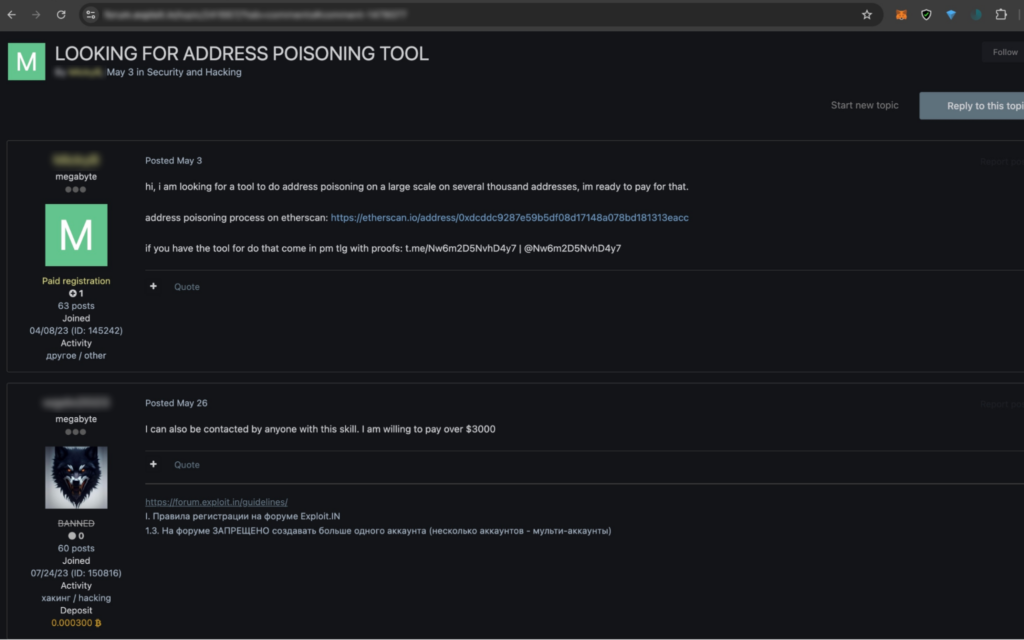Expand the first post's rating details
The image size is (1024, 640).
coord(76,293)
